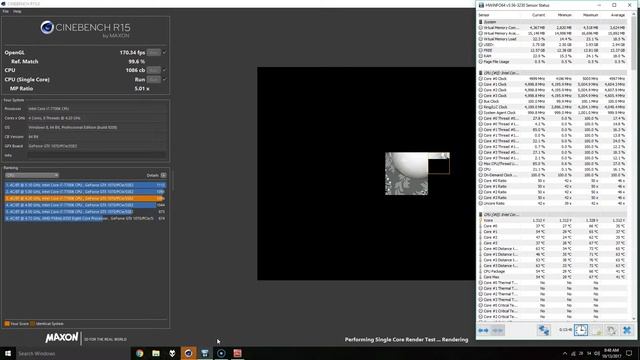Click the Run button for the CPU test
Image resolution: width=640 pixels, height=360 pixels.
pyautogui.click(x=153, y=70)
